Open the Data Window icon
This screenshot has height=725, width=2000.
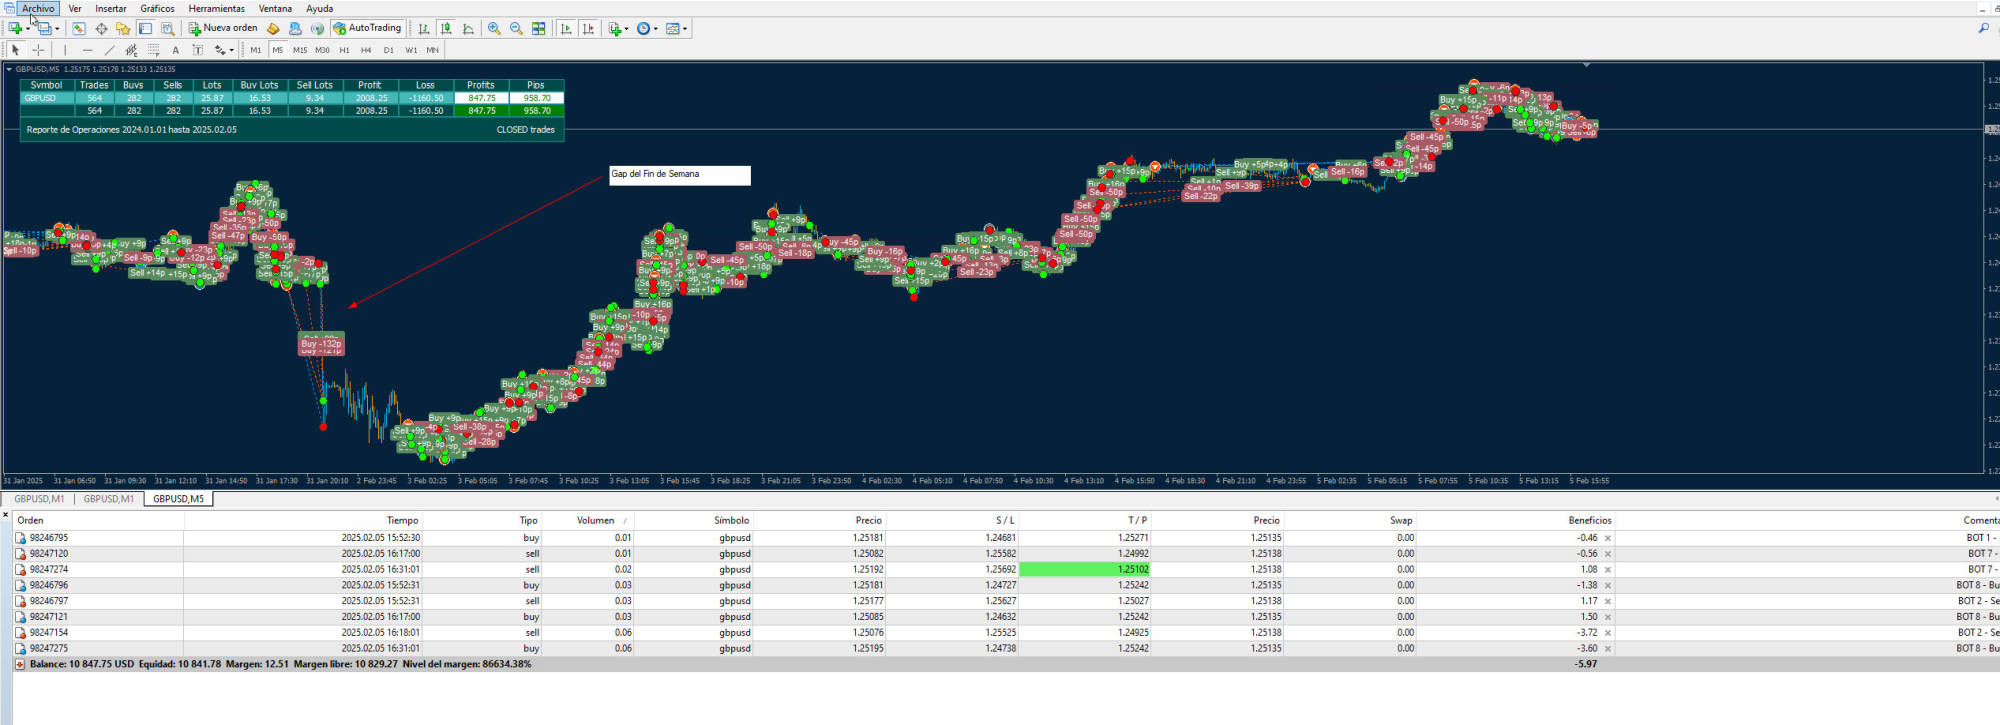click(x=101, y=29)
